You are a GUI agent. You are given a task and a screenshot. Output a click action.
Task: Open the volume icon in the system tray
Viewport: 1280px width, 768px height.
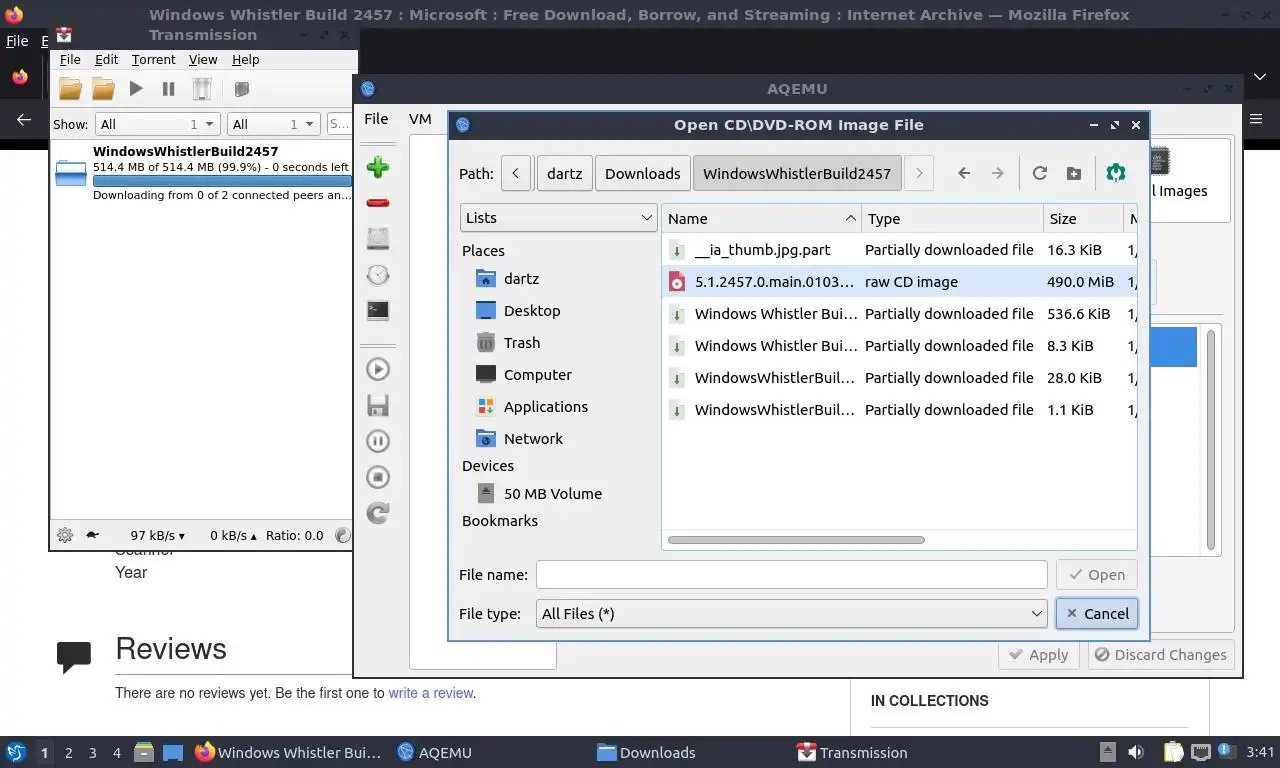tap(1136, 752)
